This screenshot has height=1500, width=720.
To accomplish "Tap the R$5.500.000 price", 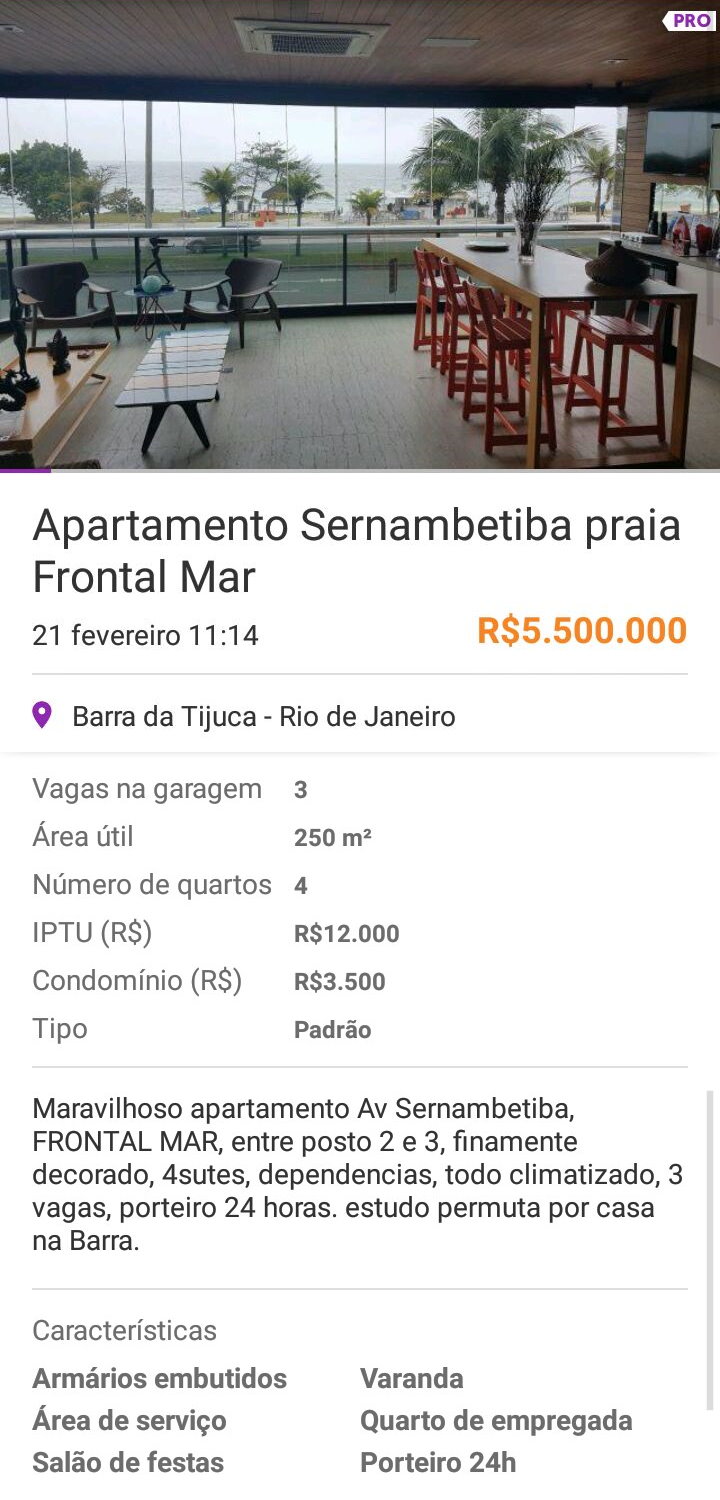I will click(x=581, y=631).
